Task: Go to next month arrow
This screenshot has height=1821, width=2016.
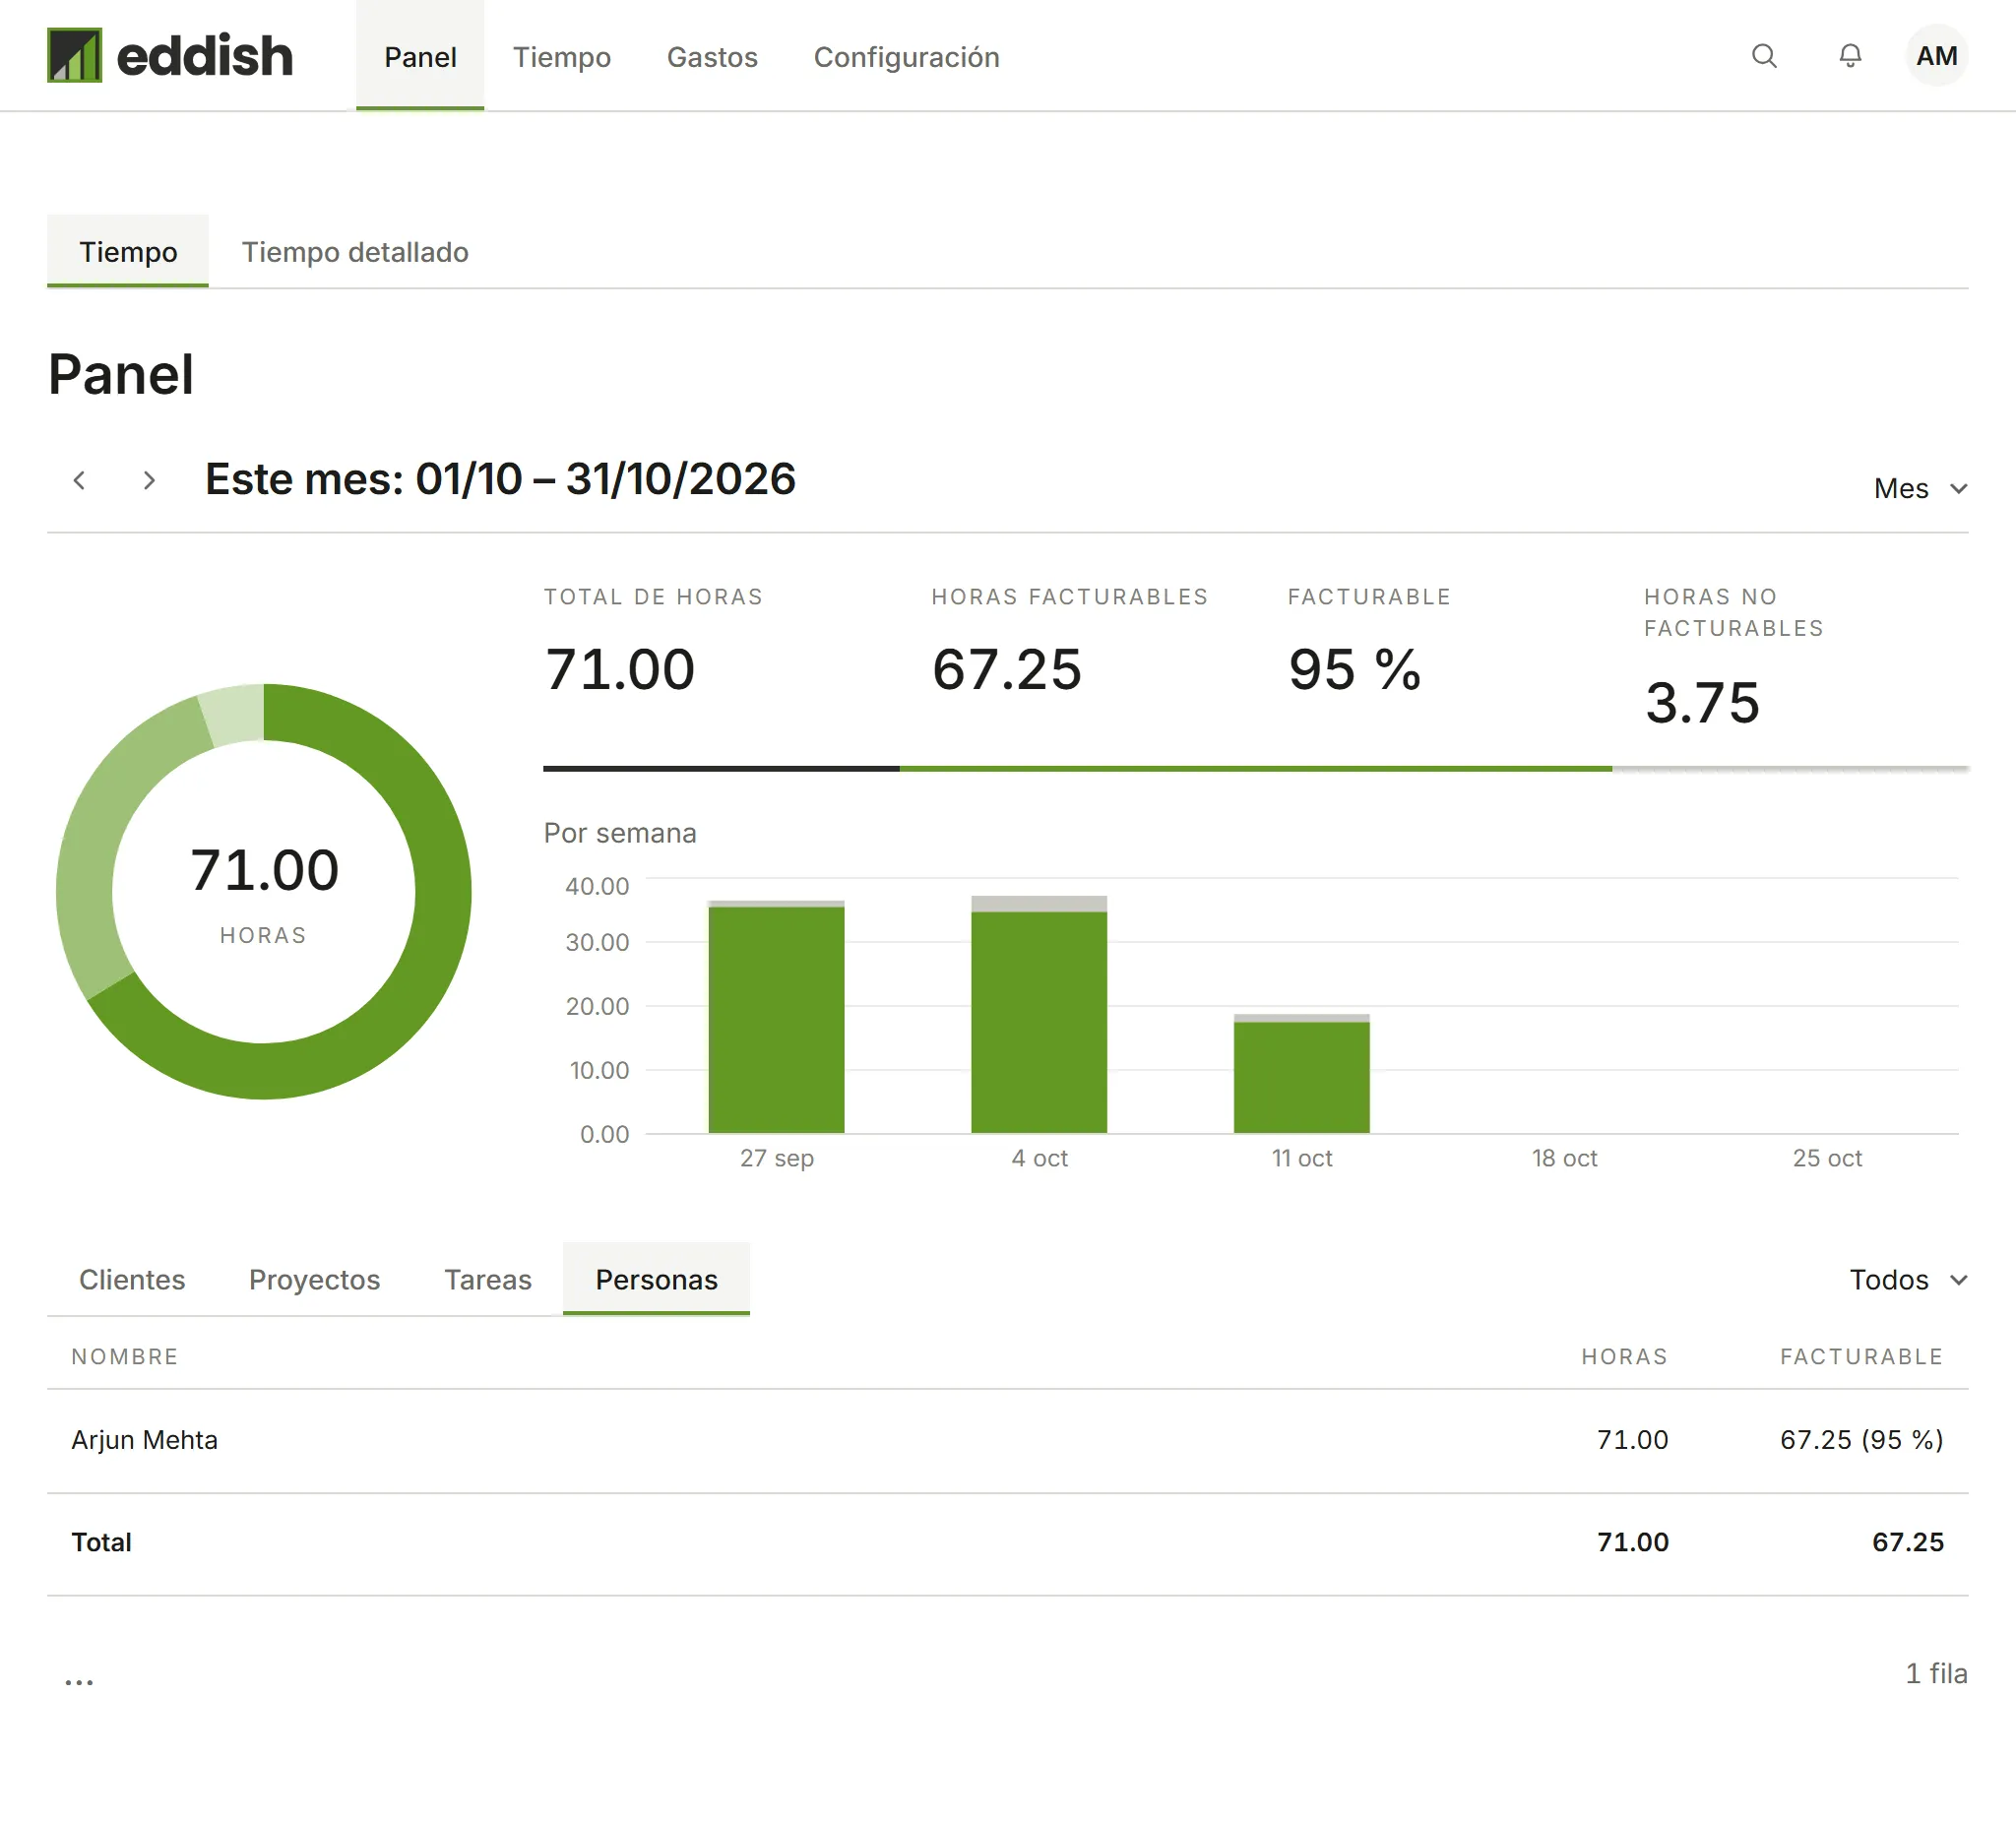Action: click(149, 480)
